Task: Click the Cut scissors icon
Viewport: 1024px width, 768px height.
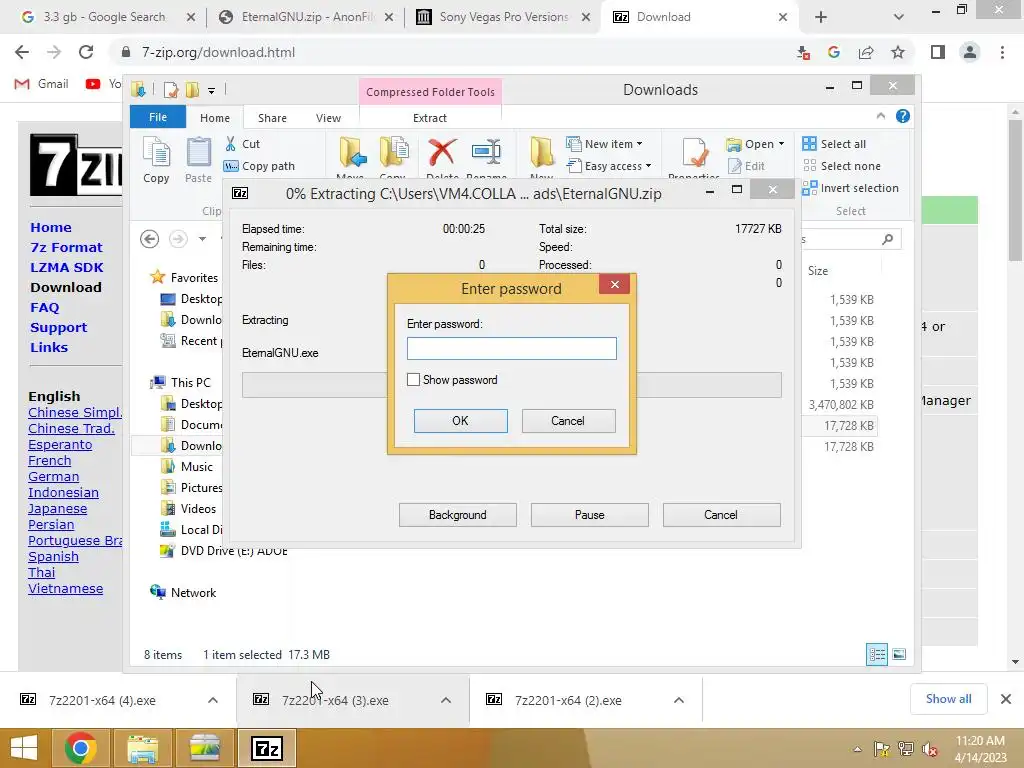Action: [x=231, y=144]
